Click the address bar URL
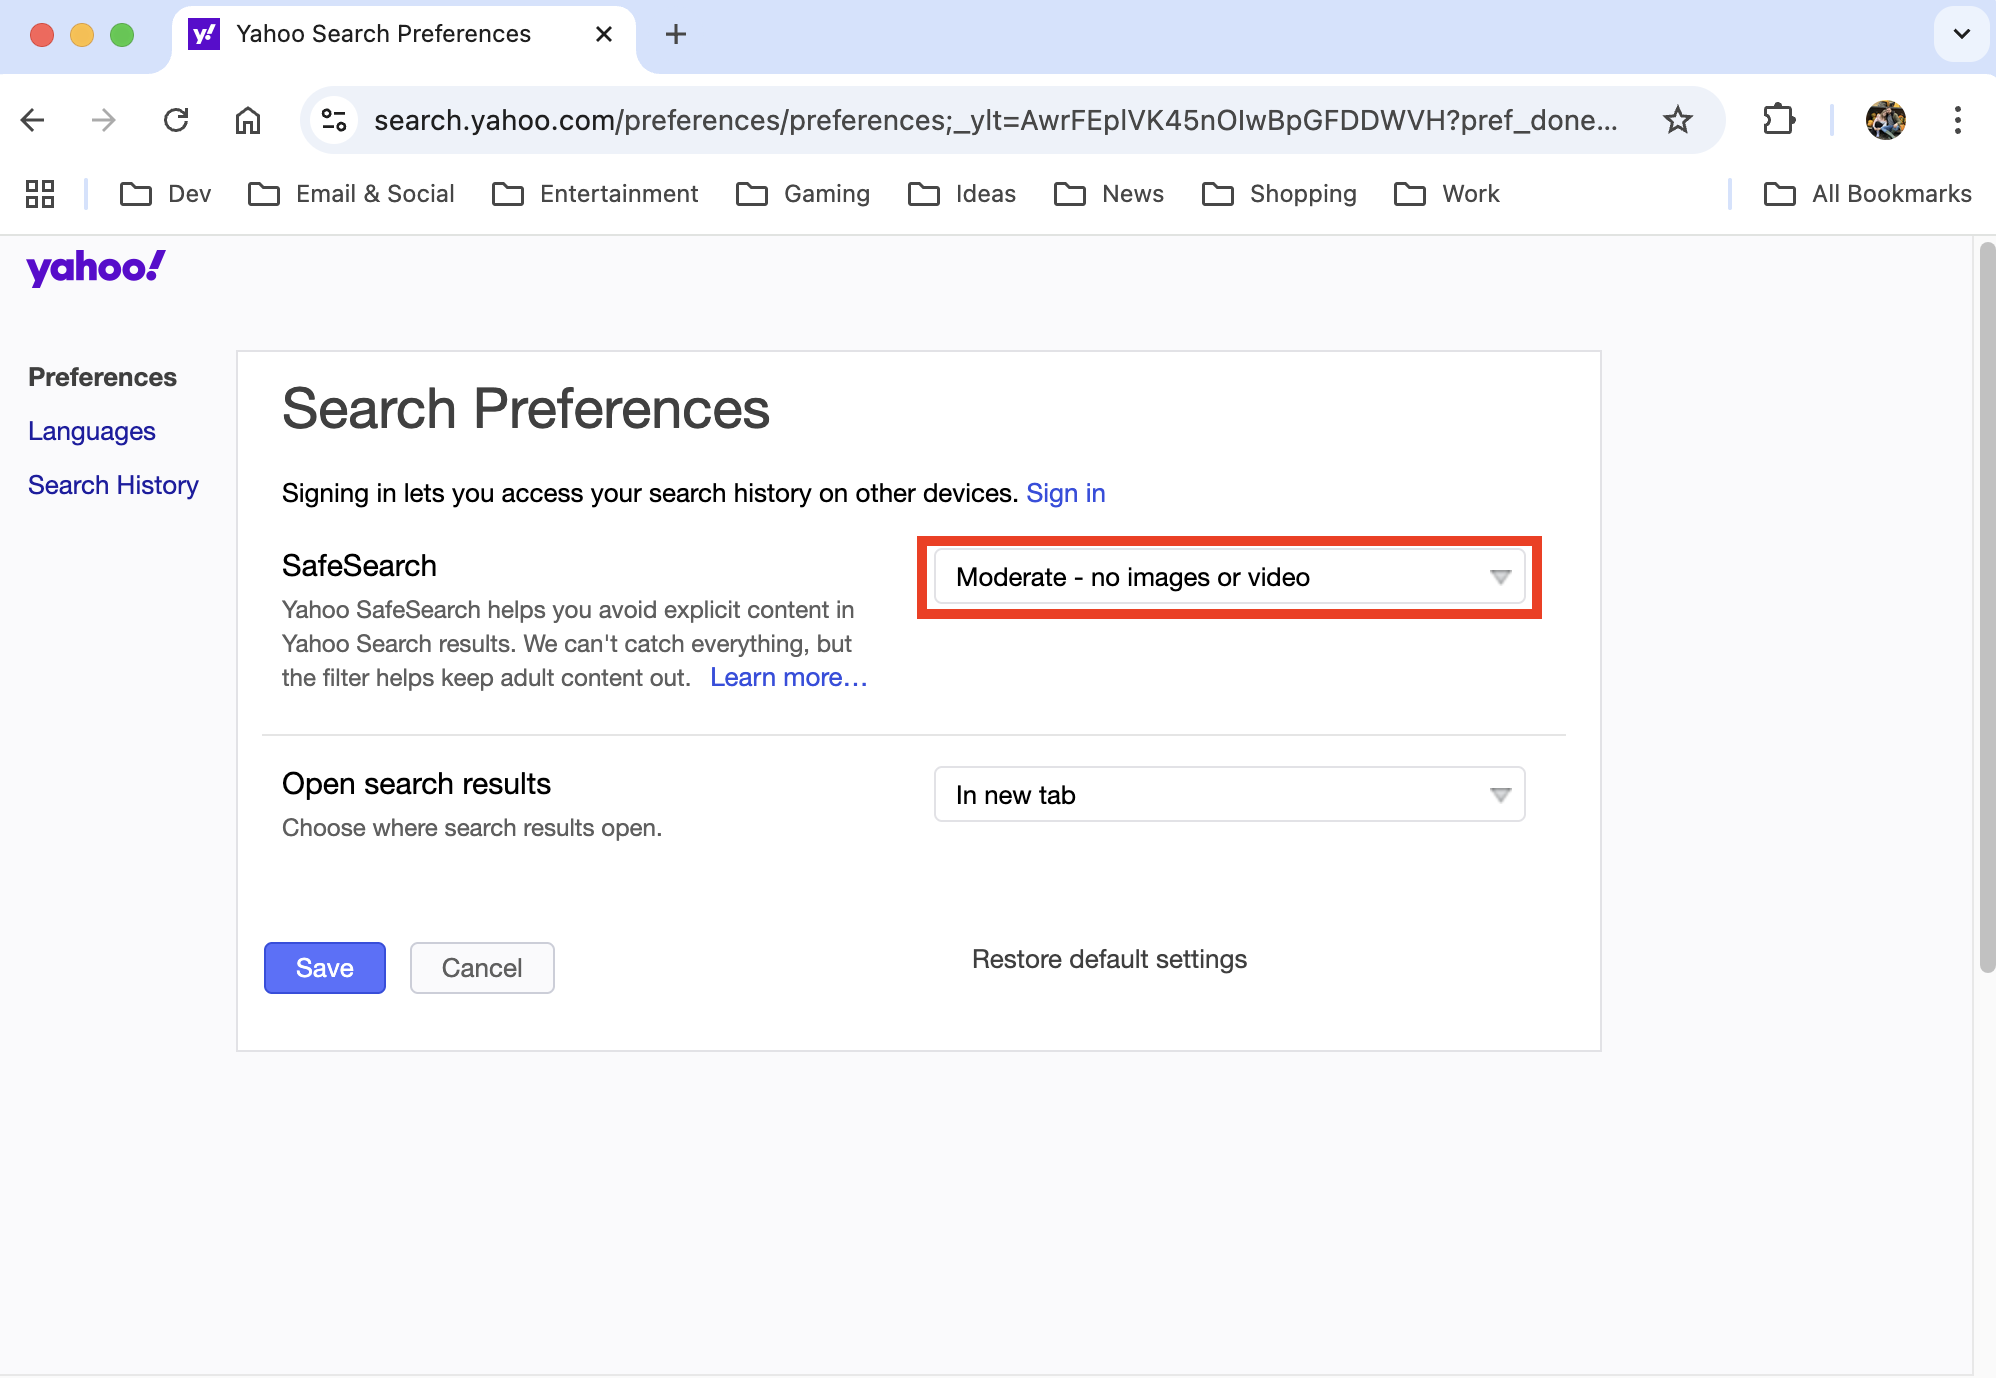The image size is (1996, 1378). point(995,121)
